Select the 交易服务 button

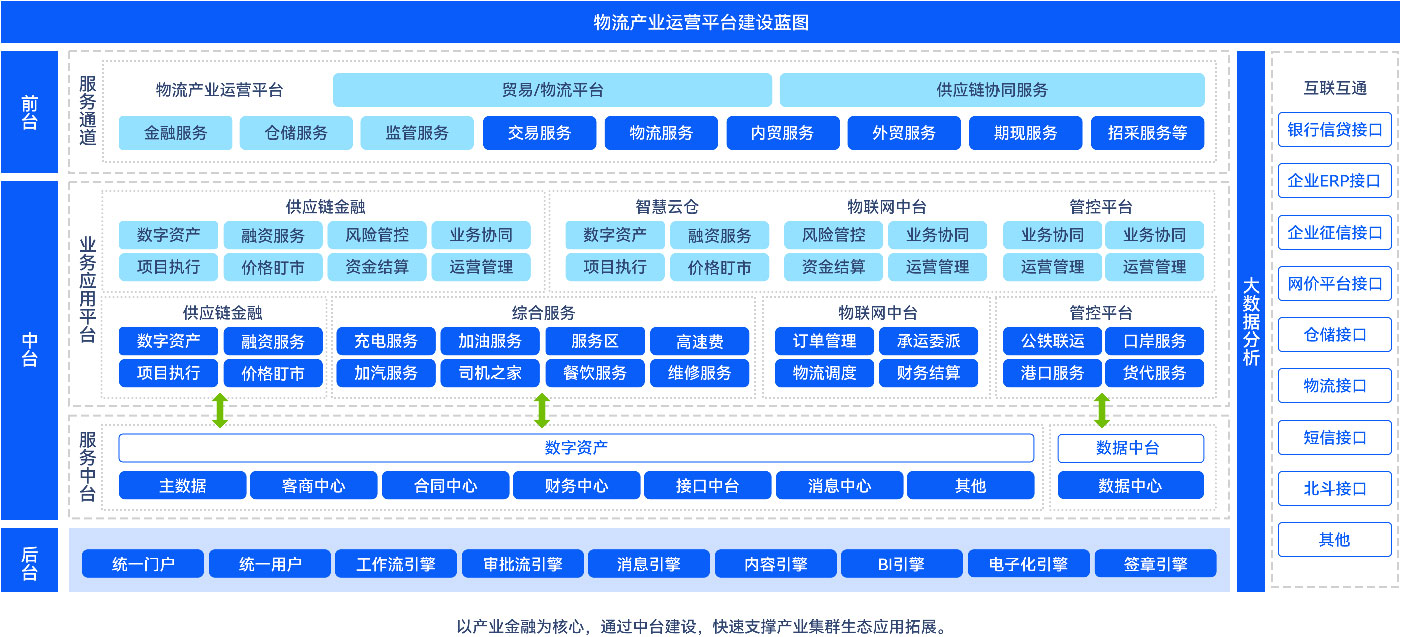click(x=539, y=133)
